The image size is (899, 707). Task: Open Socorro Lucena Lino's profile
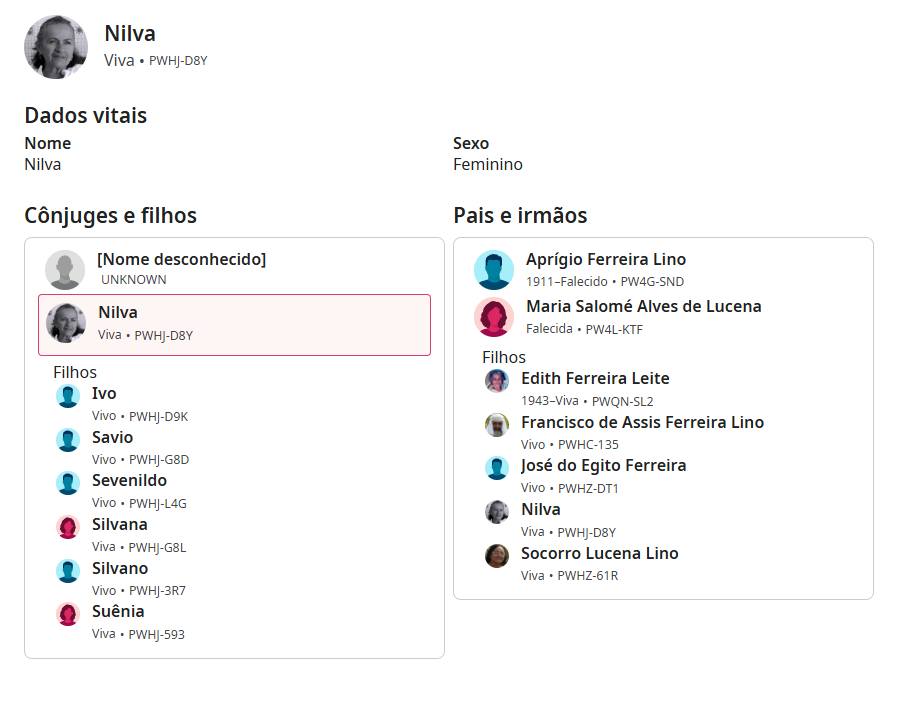tap(599, 553)
